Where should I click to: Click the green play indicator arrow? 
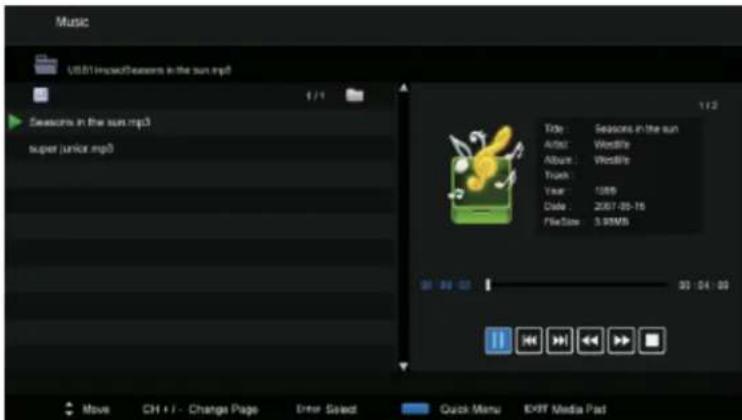point(15,122)
